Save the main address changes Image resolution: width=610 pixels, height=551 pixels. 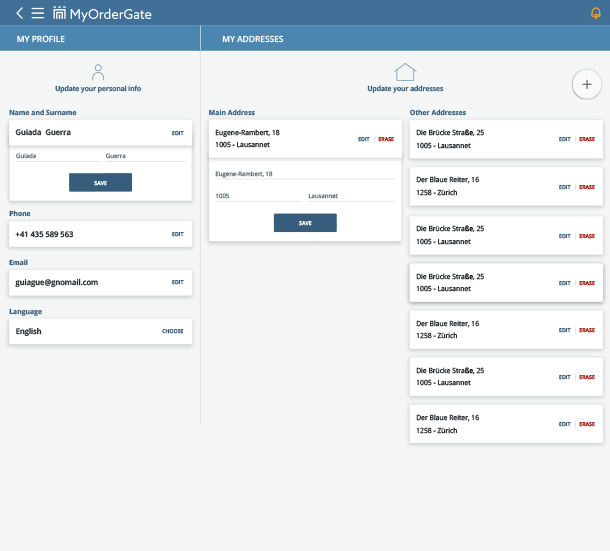(305, 223)
